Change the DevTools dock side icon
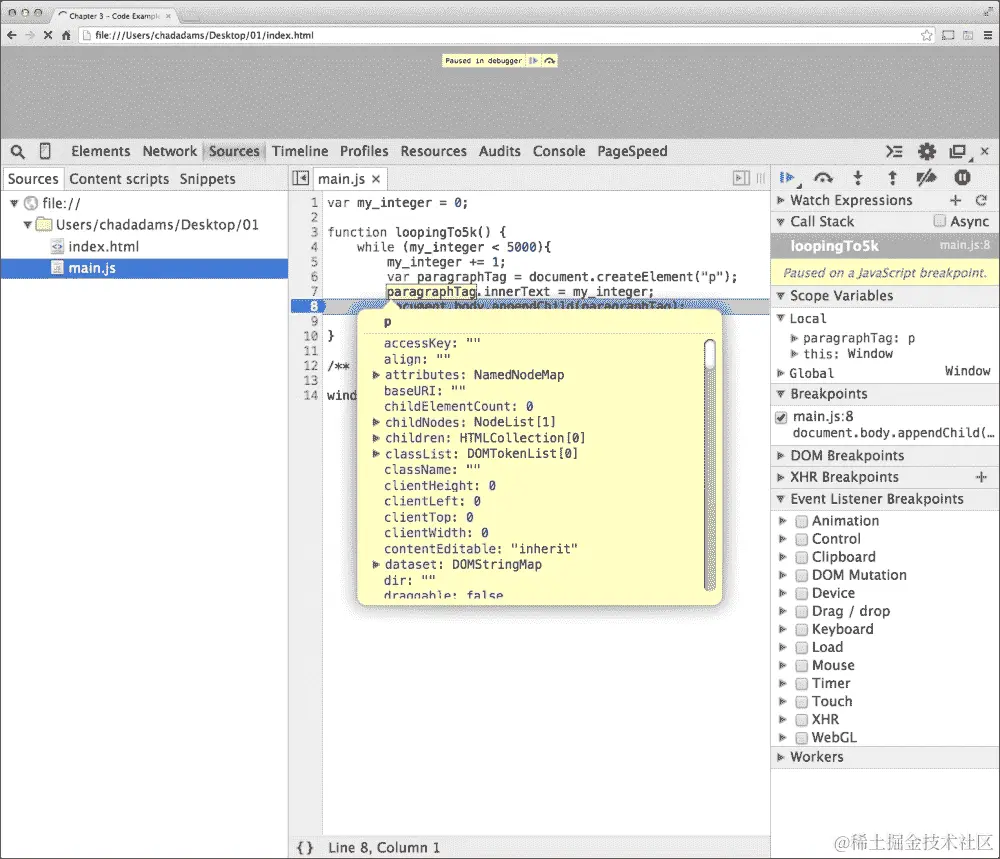This screenshot has height=859, width=1000. [958, 152]
